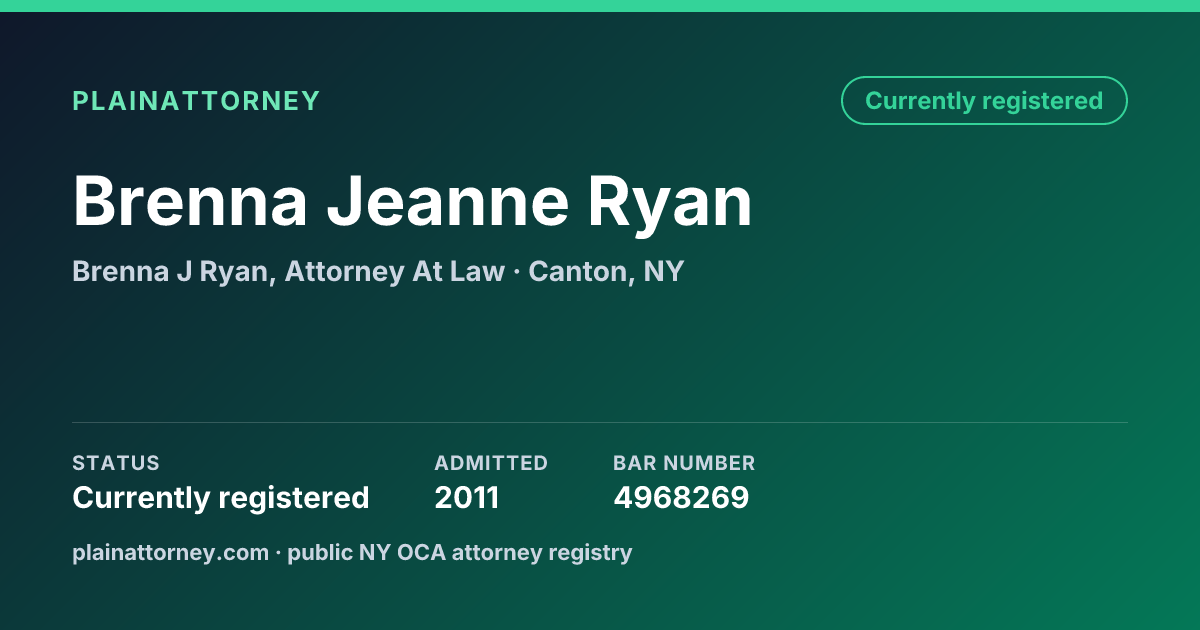The image size is (1200, 630).
Task: Click the Currently registered status value
Action: click(221, 497)
